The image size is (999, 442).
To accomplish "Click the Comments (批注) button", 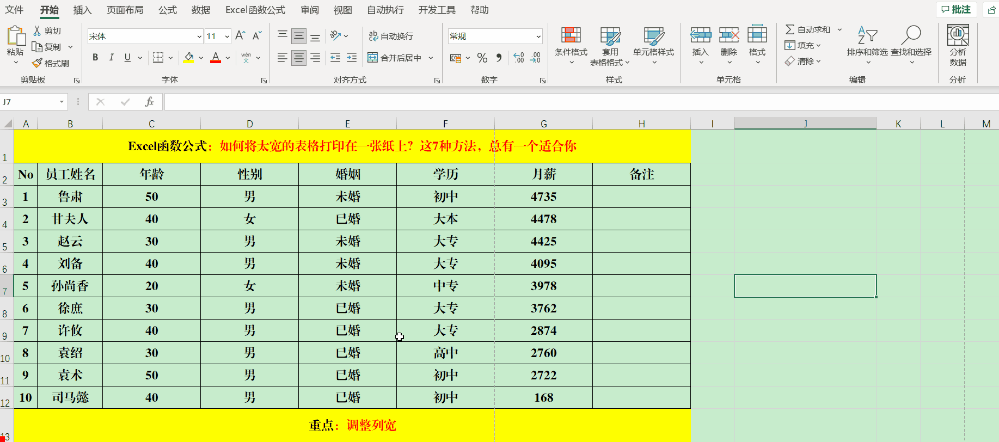I will point(956,9).
